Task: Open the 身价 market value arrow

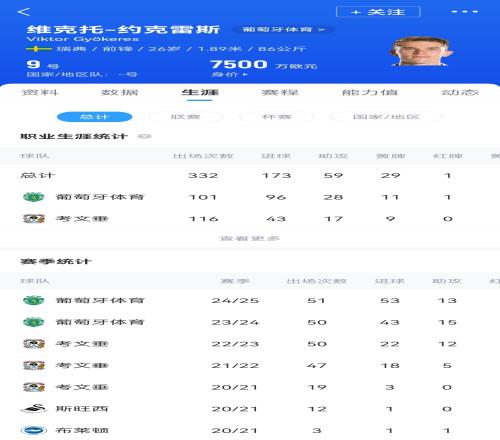Action: click(x=230, y=75)
